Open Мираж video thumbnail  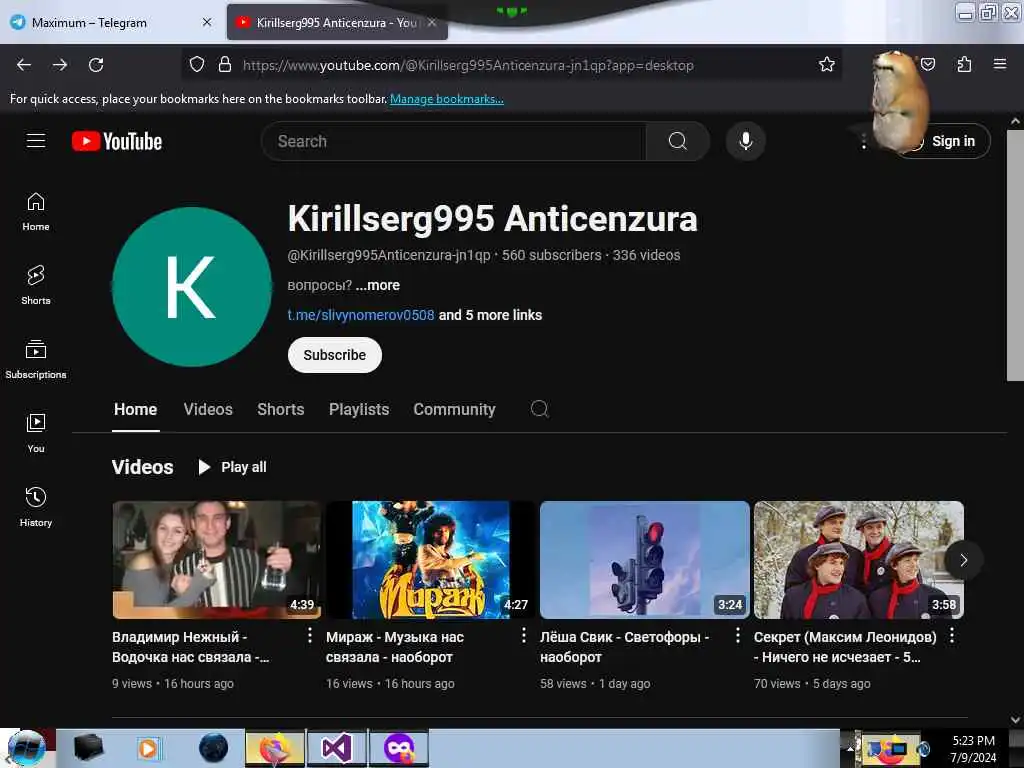click(430, 560)
